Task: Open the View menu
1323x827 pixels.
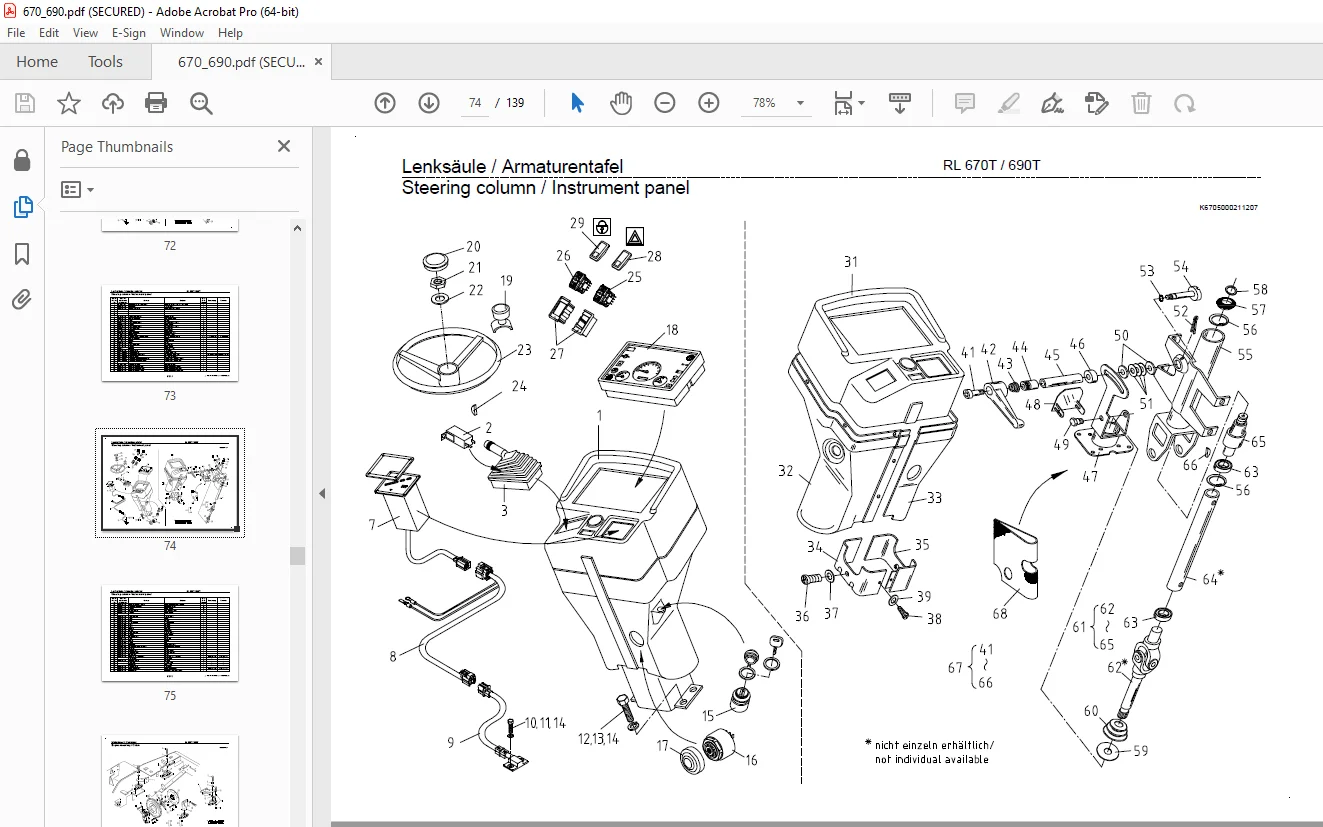Action: point(85,33)
